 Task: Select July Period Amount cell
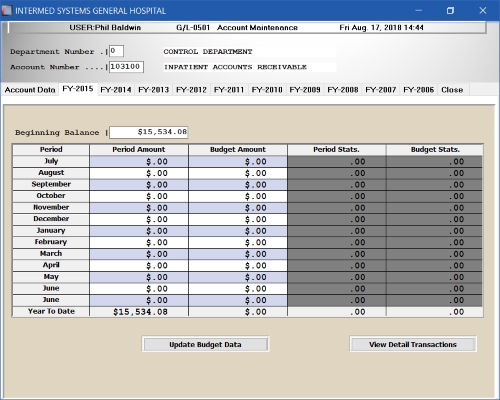point(139,162)
